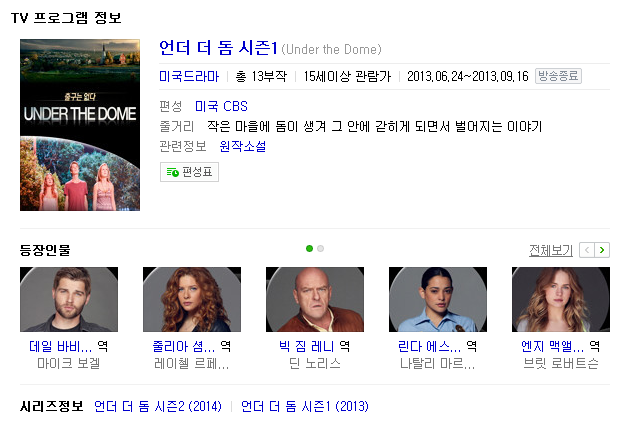Open actor 딘 노리스 name
Image resolution: width=628 pixels, height=421 pixels.
coord(315,363)
